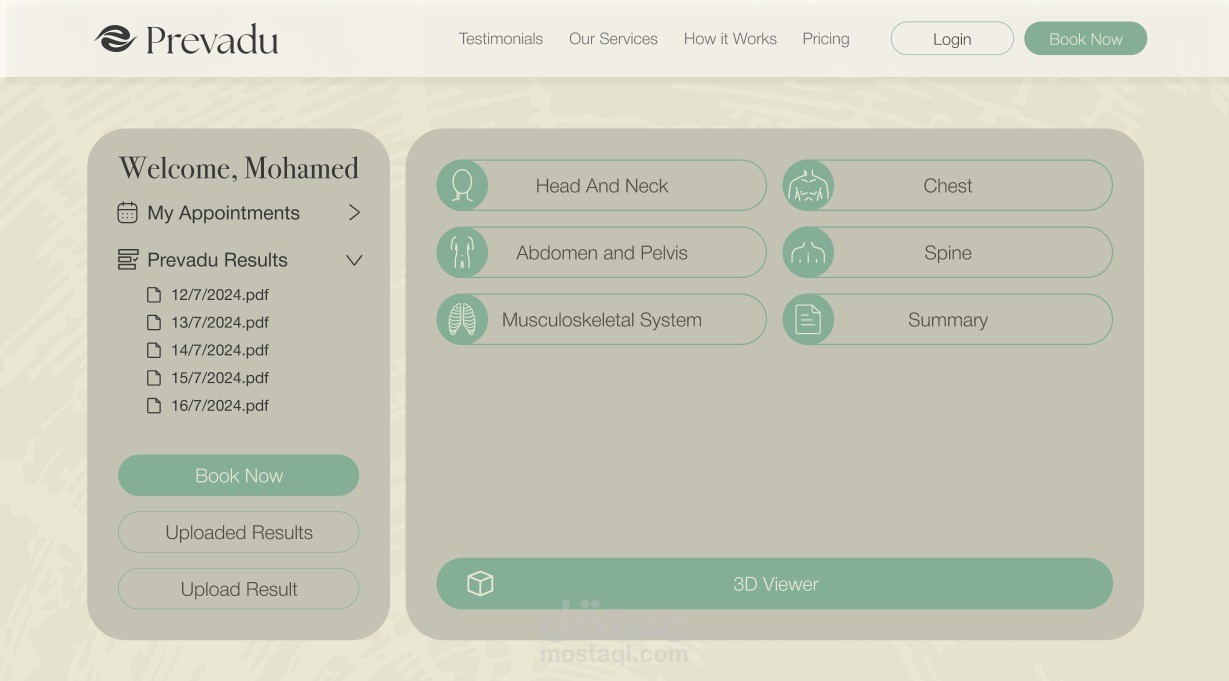1229x681 pixels.
Task: Open the Summary section
Action: pyautogui.click(x=948, y=319)
